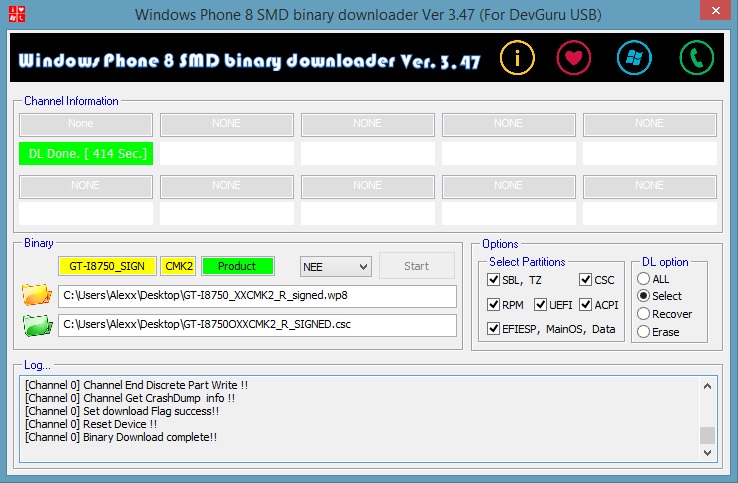Click the log scroll up arrow
Viewport: 738px width, 483px height.
(x=707, y=386)
